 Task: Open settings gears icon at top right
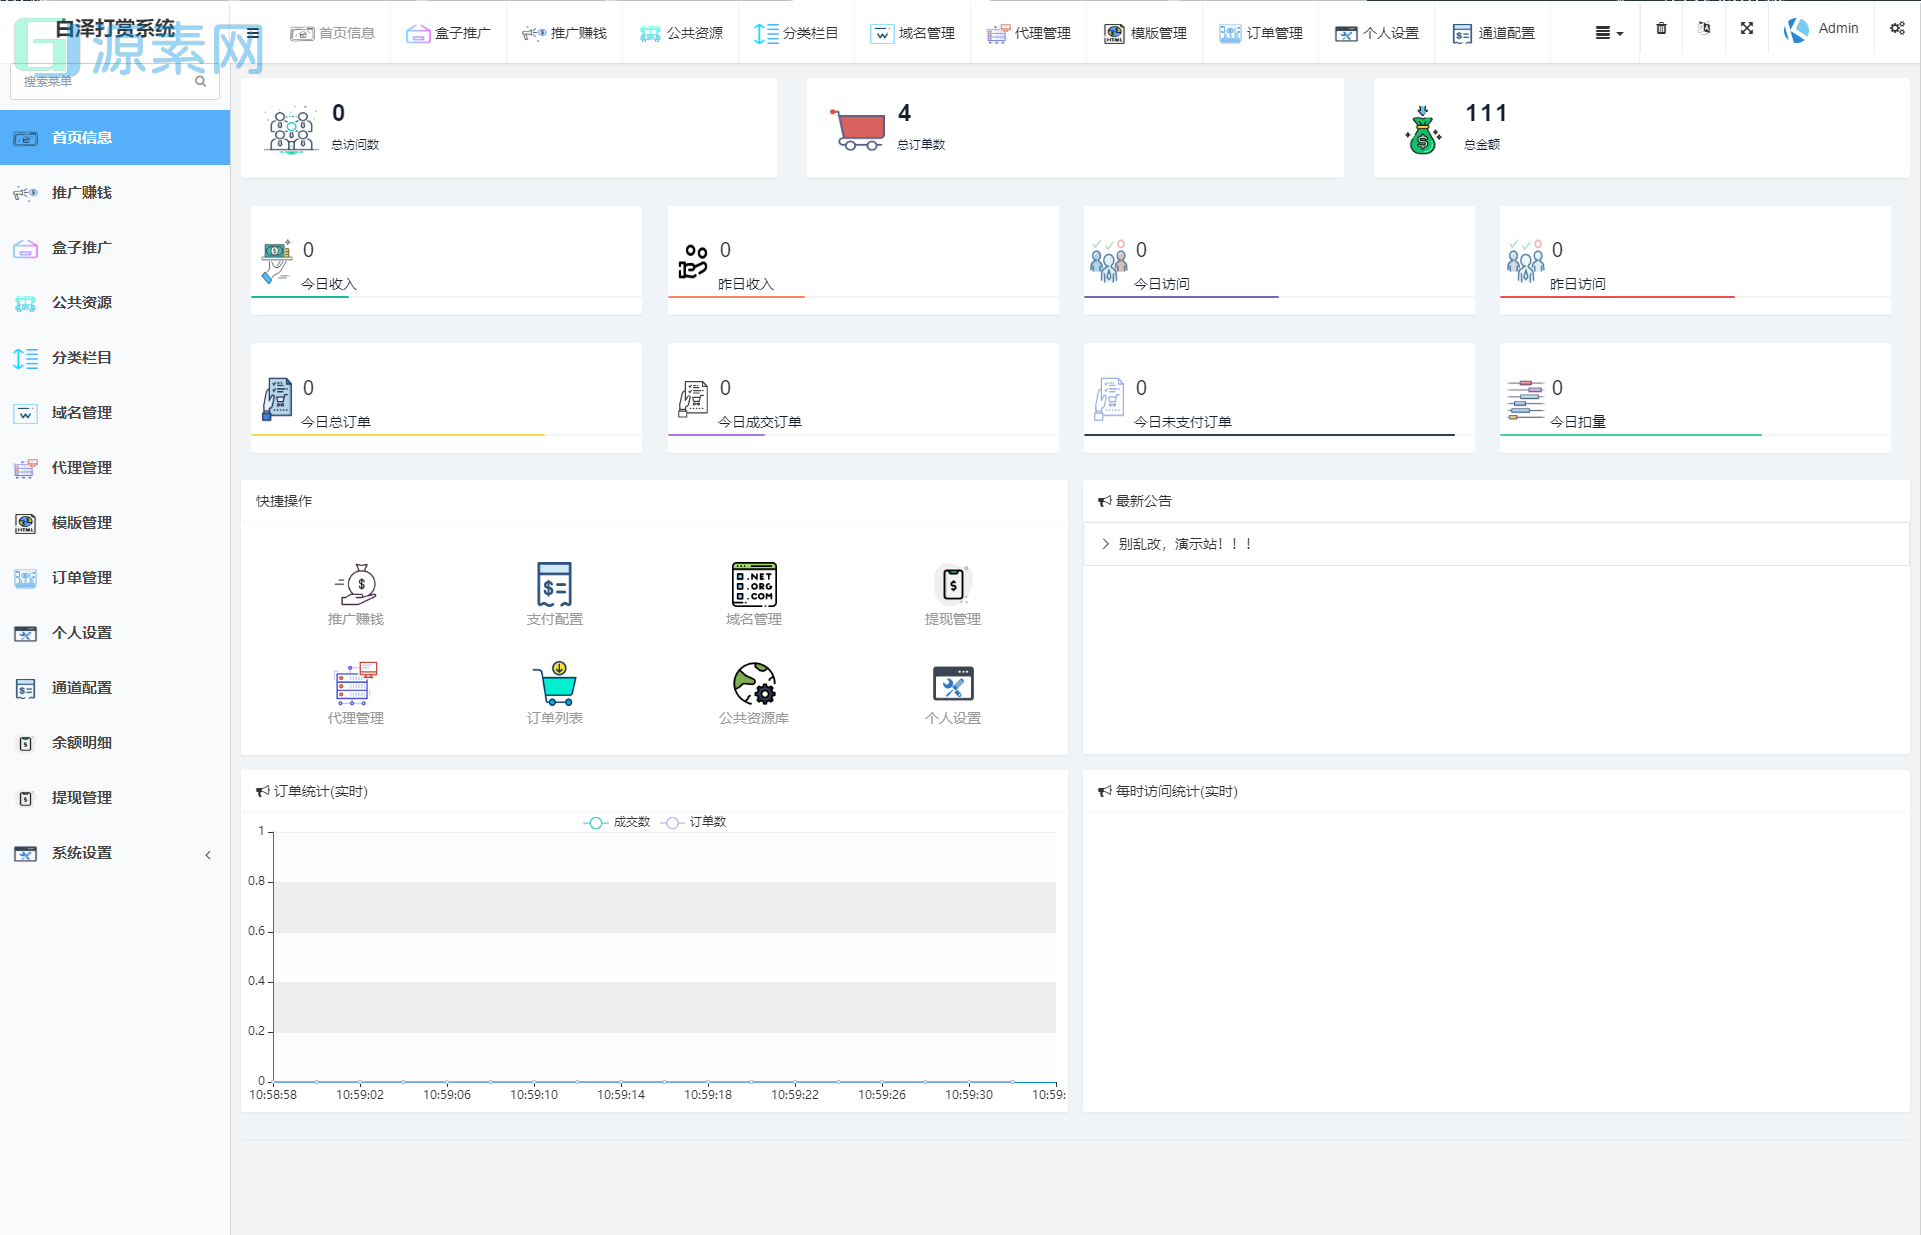point(1897,29)
